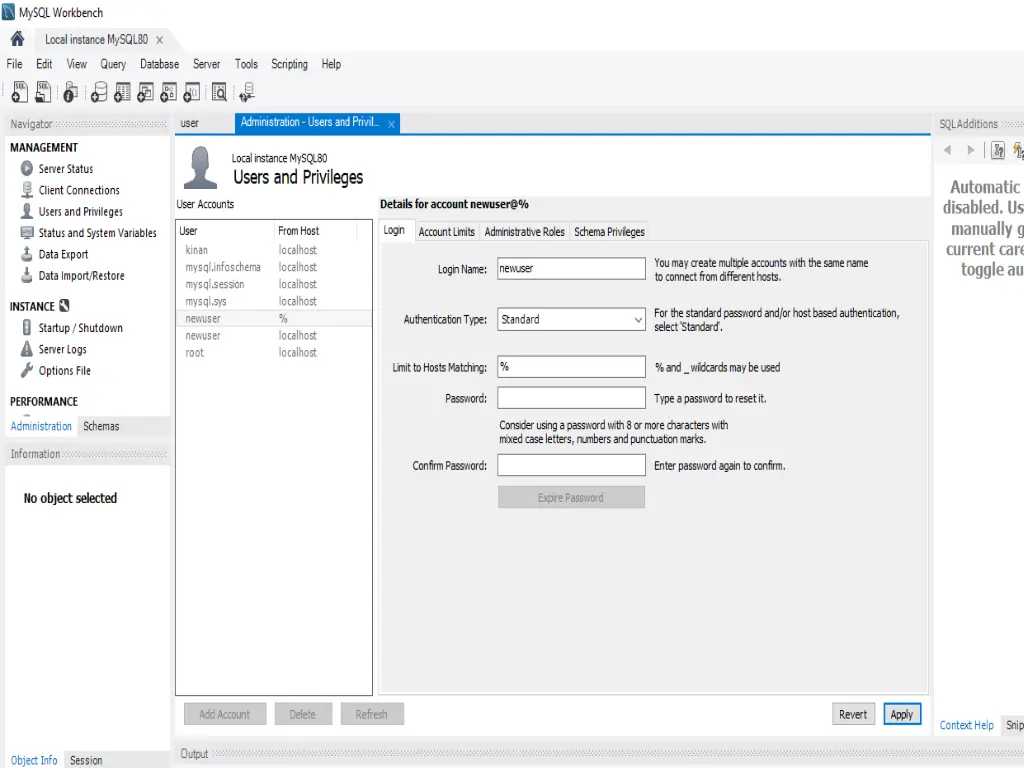This screenshot has height=768, width=1024.
Task: Click the Apply button
Action: [x=902, y=714]
